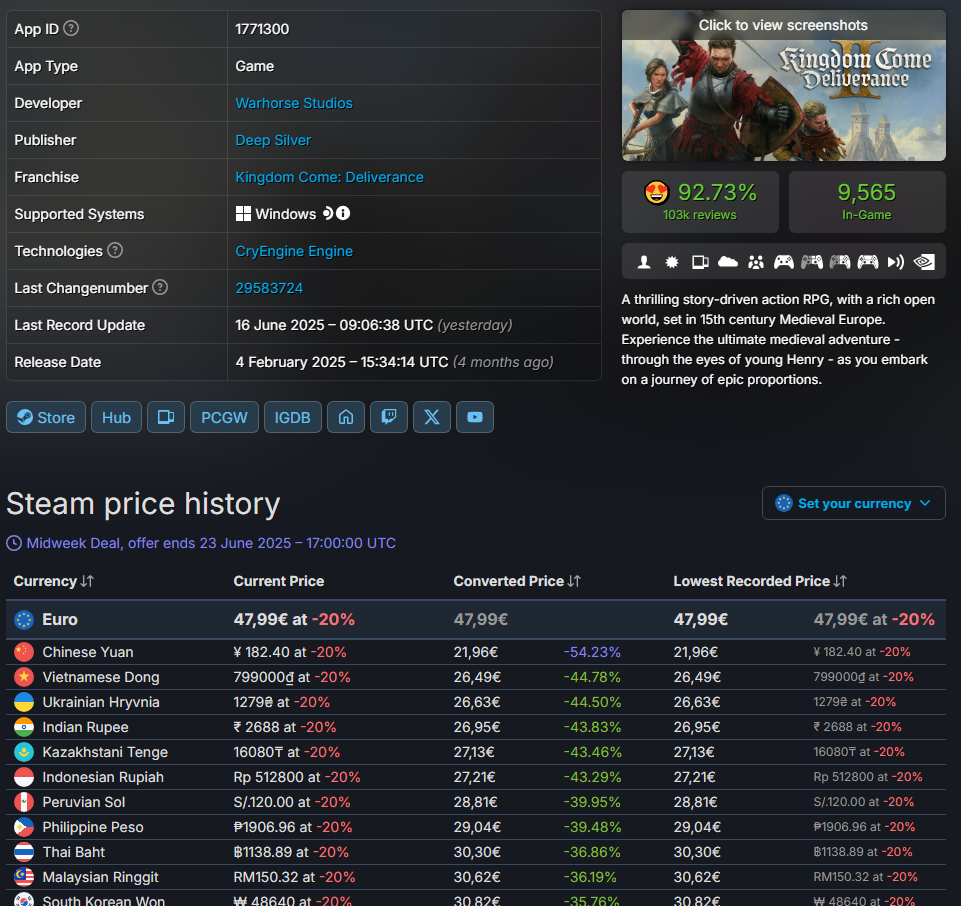Click the -54.23% Chinese Yuan difference
The image size is (961, 906).
[592, 652]
